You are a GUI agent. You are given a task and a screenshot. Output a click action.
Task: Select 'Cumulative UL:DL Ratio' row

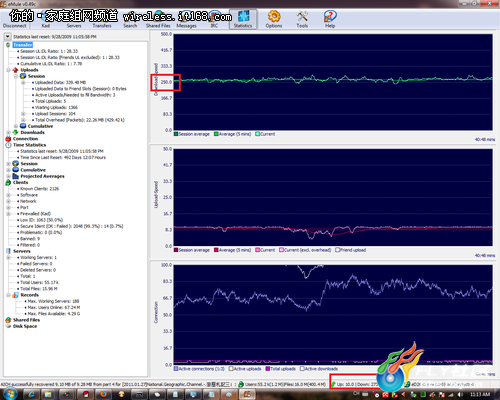click(51, 64)
